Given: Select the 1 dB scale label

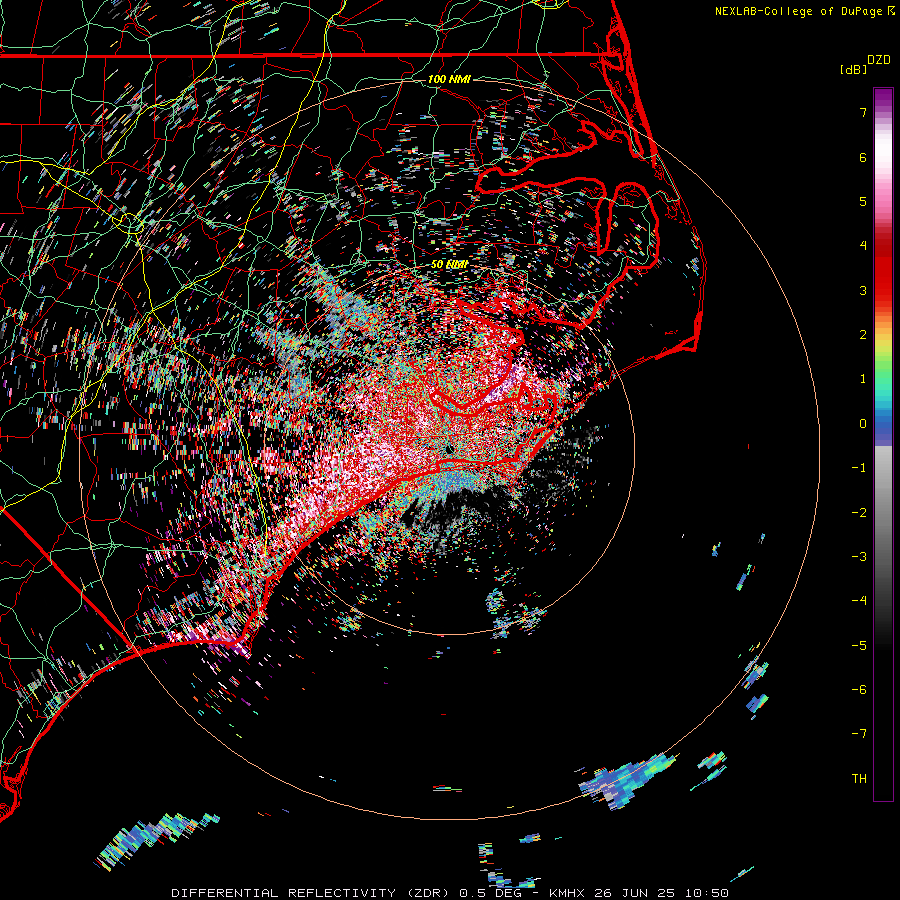Looking at the screenshot, I should click(x=863, y=379).
